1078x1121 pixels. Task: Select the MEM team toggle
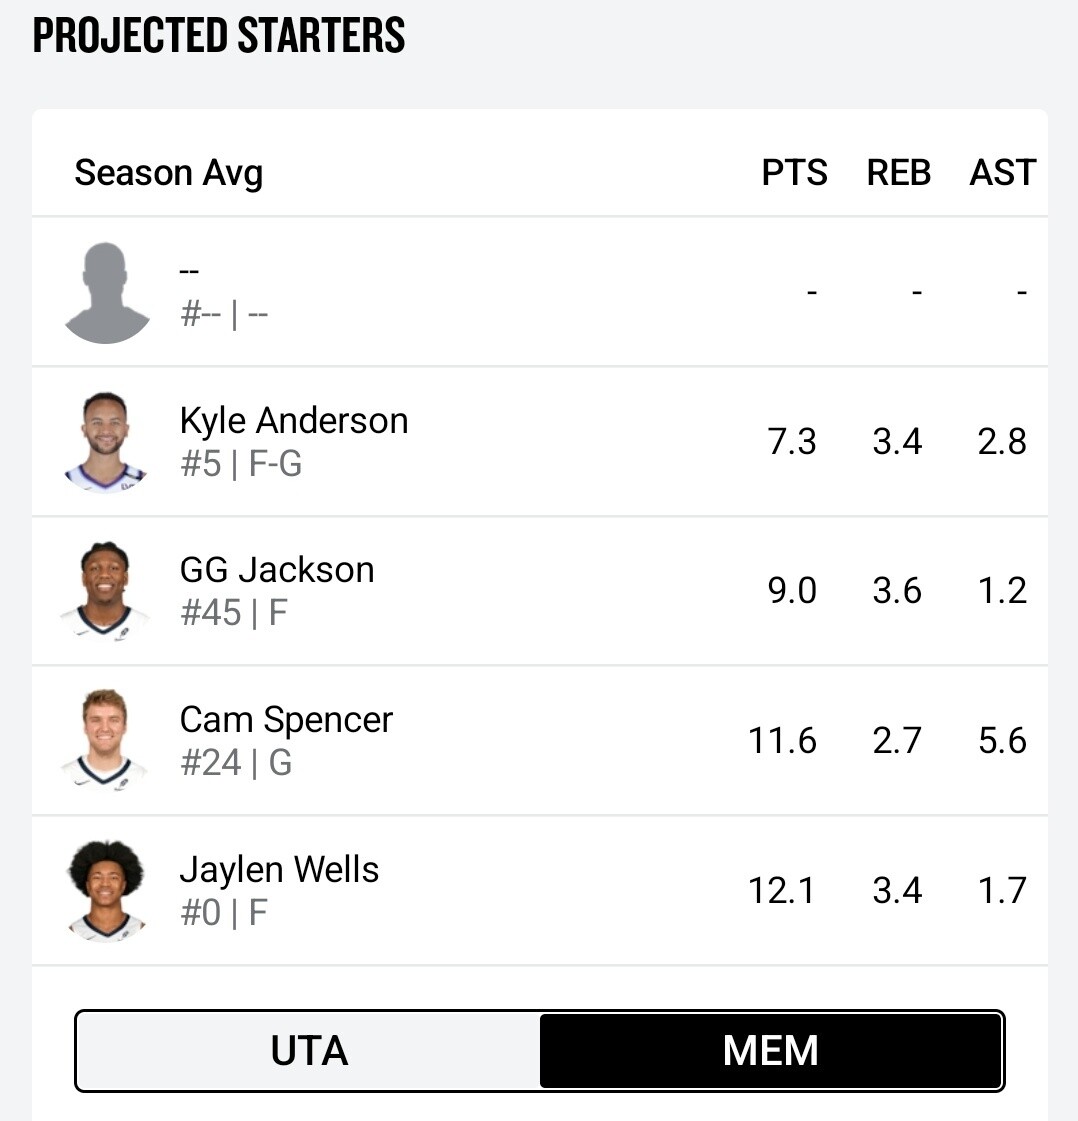click(x=770, y=1051)
